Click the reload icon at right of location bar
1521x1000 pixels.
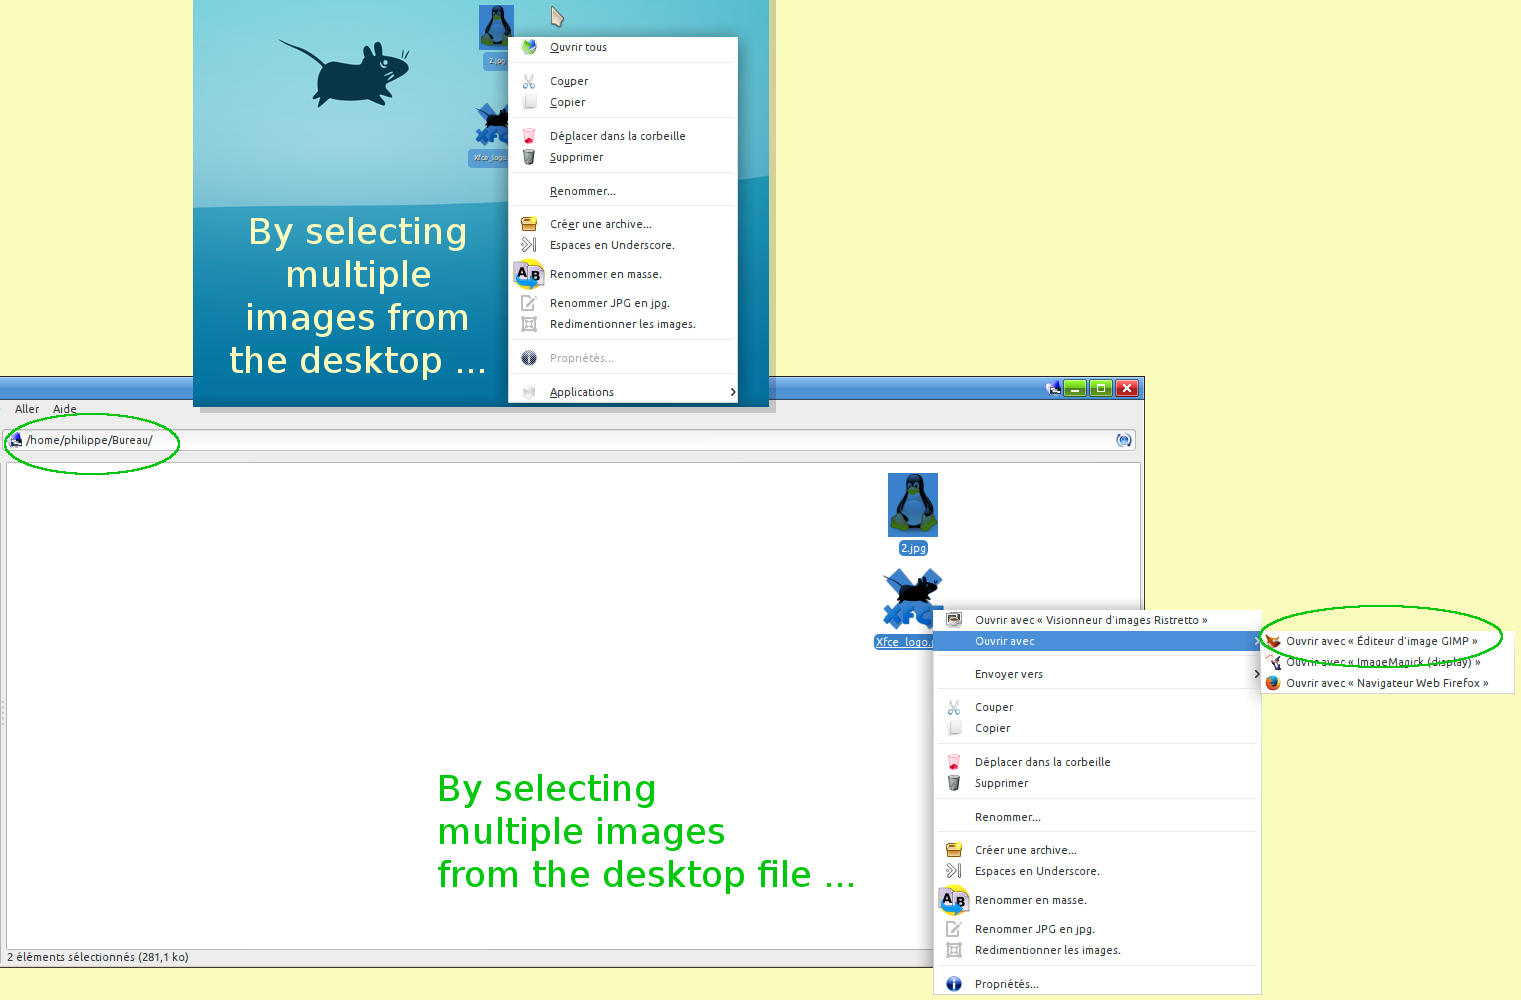(1124, 440)
